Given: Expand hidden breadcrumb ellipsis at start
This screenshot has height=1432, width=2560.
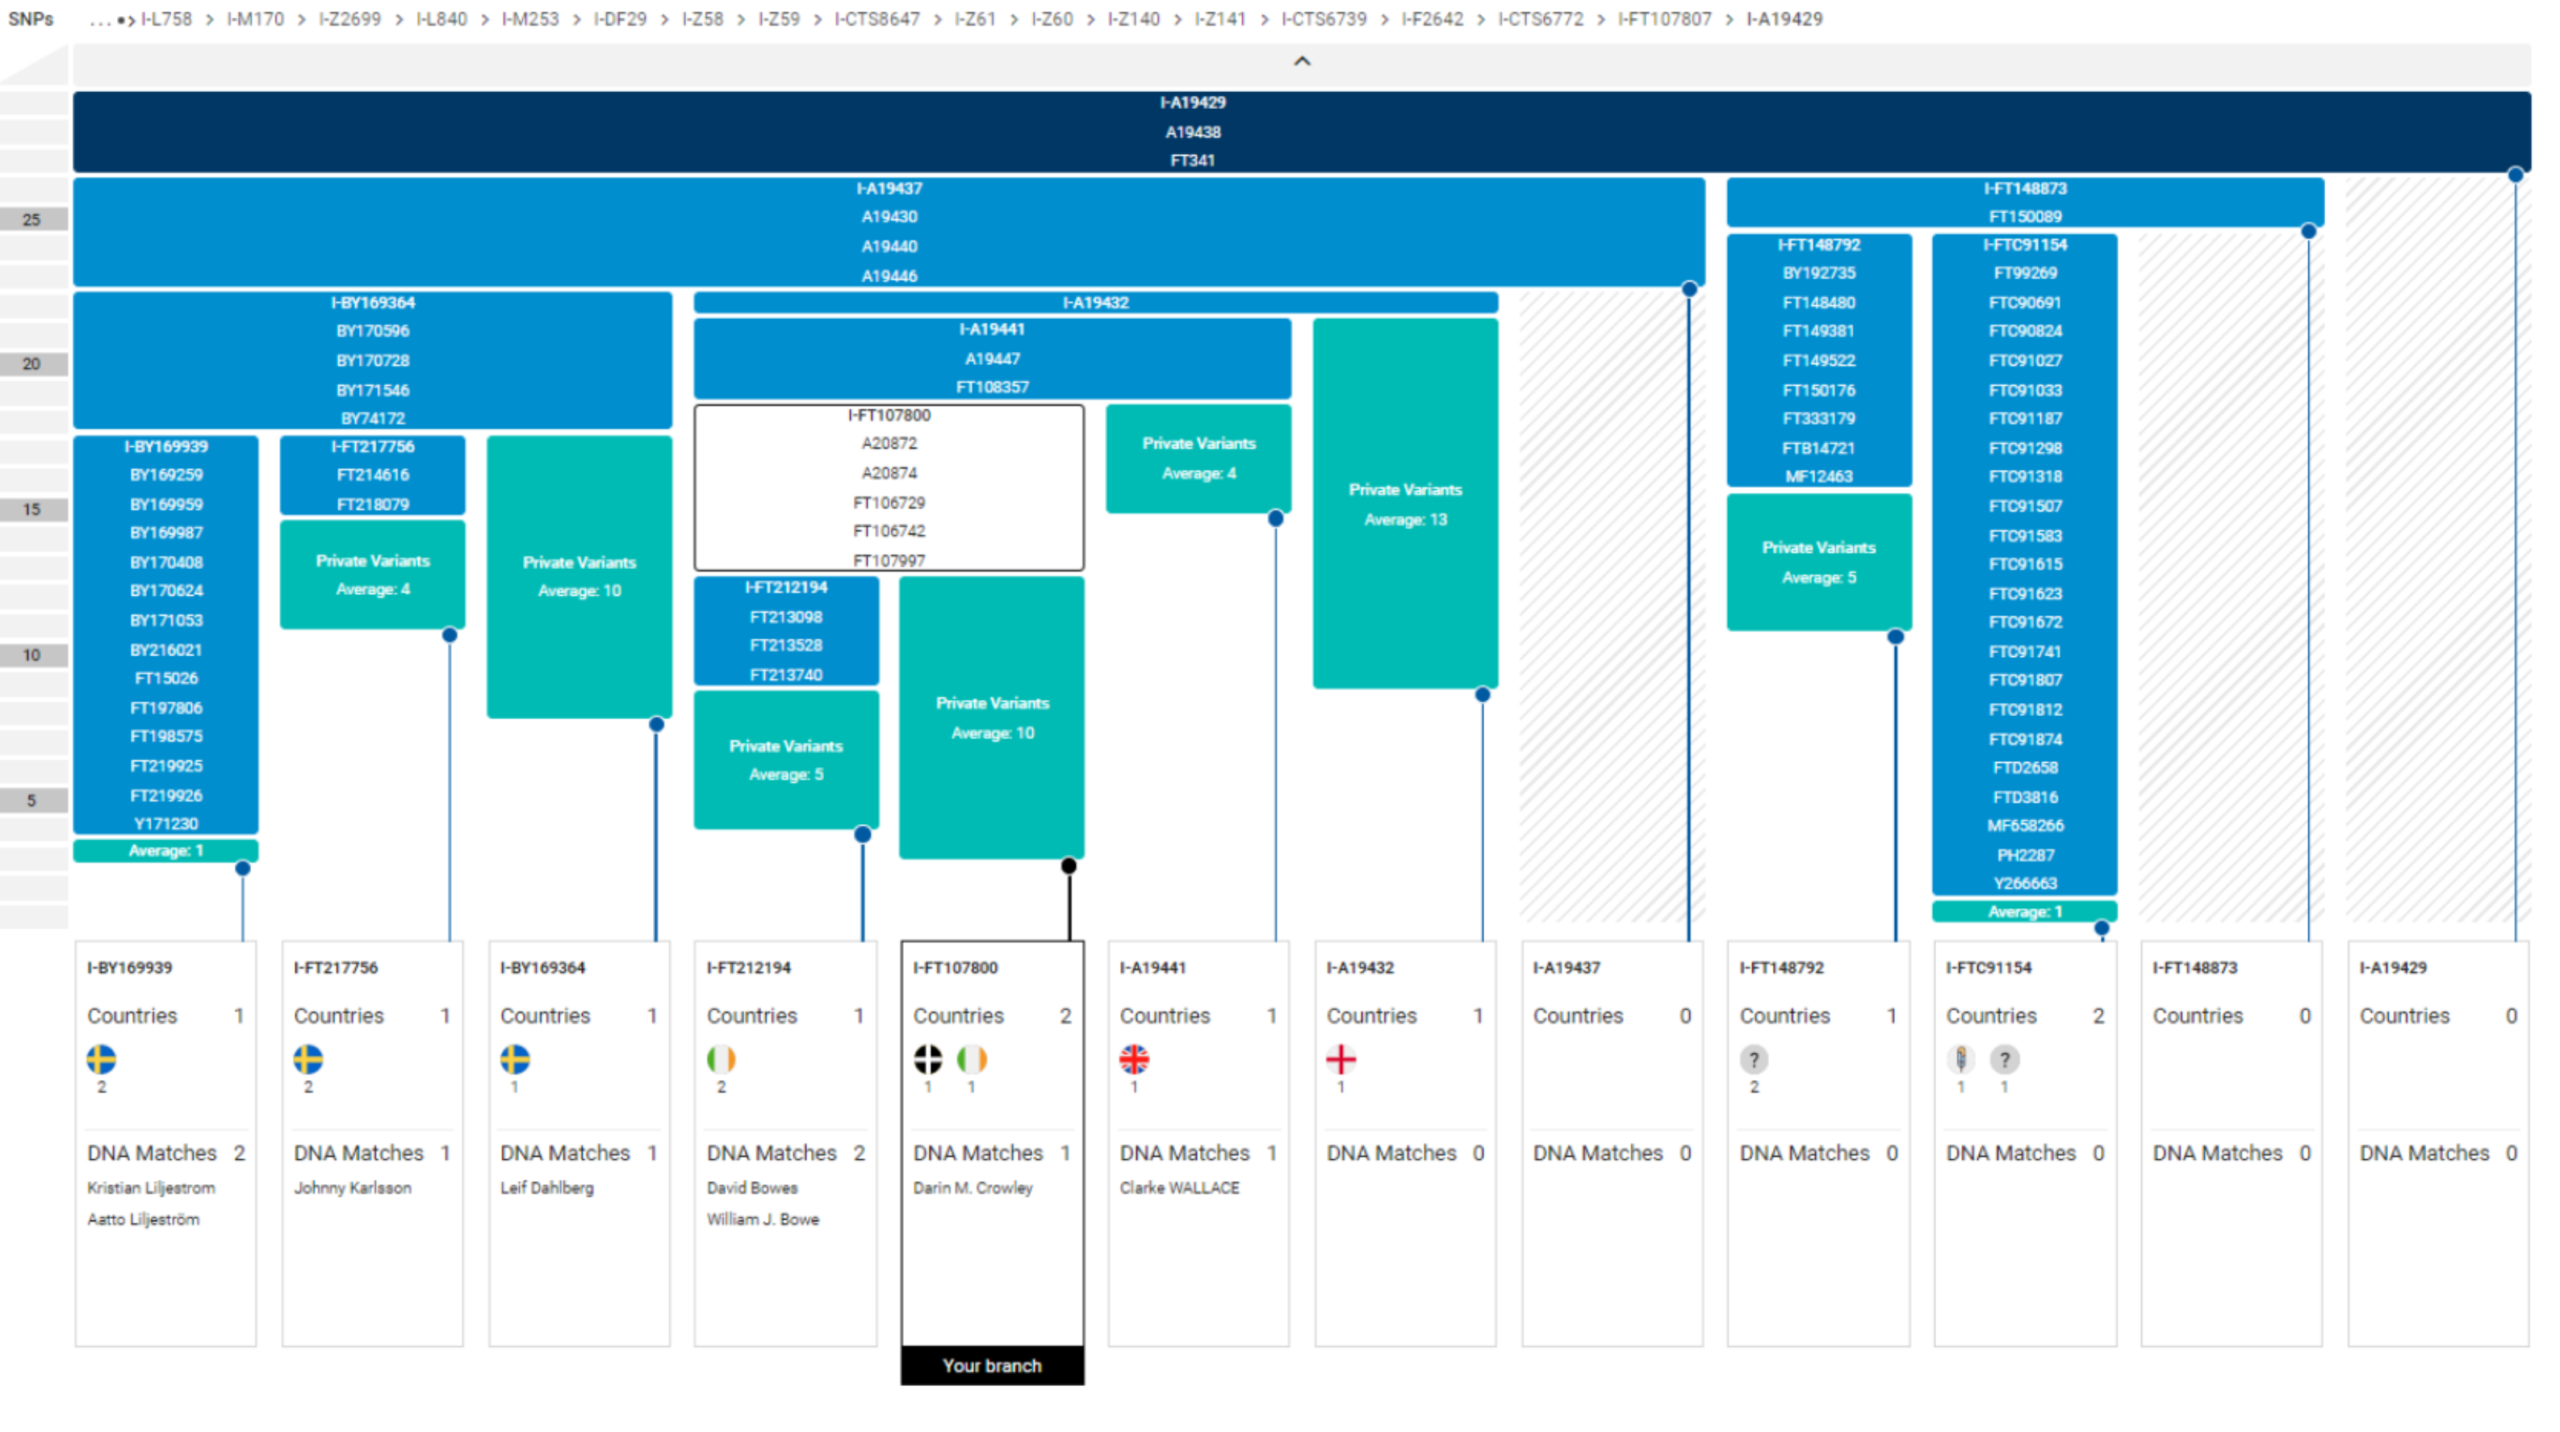Looking at the screenshot, I should coord(101,19).
